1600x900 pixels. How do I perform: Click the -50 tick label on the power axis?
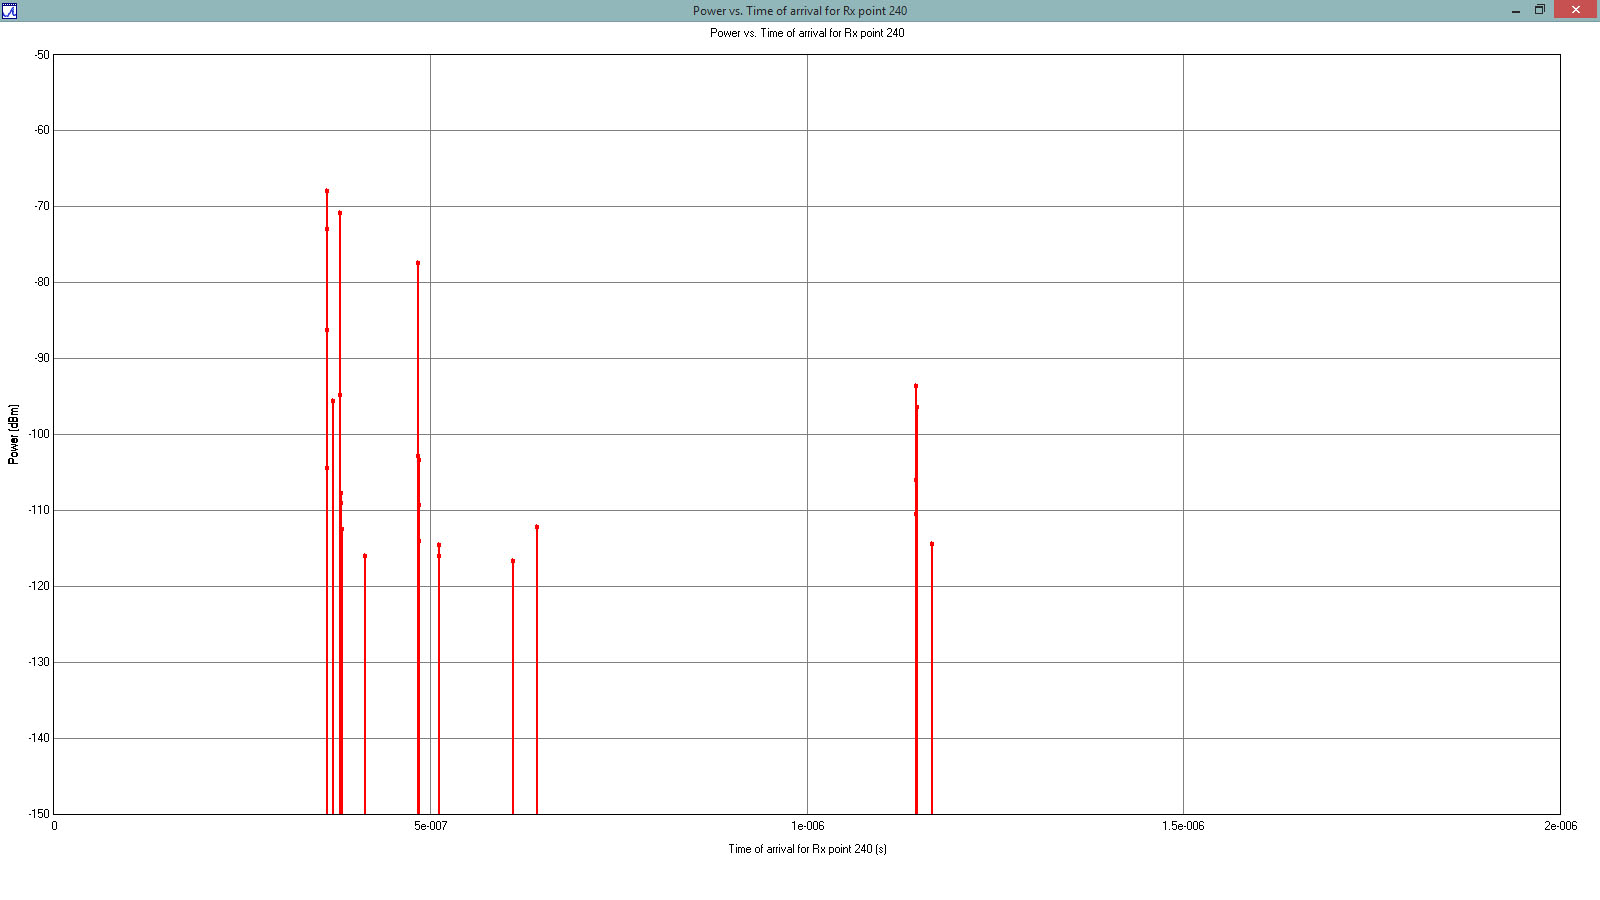click(x=41, y=55)
